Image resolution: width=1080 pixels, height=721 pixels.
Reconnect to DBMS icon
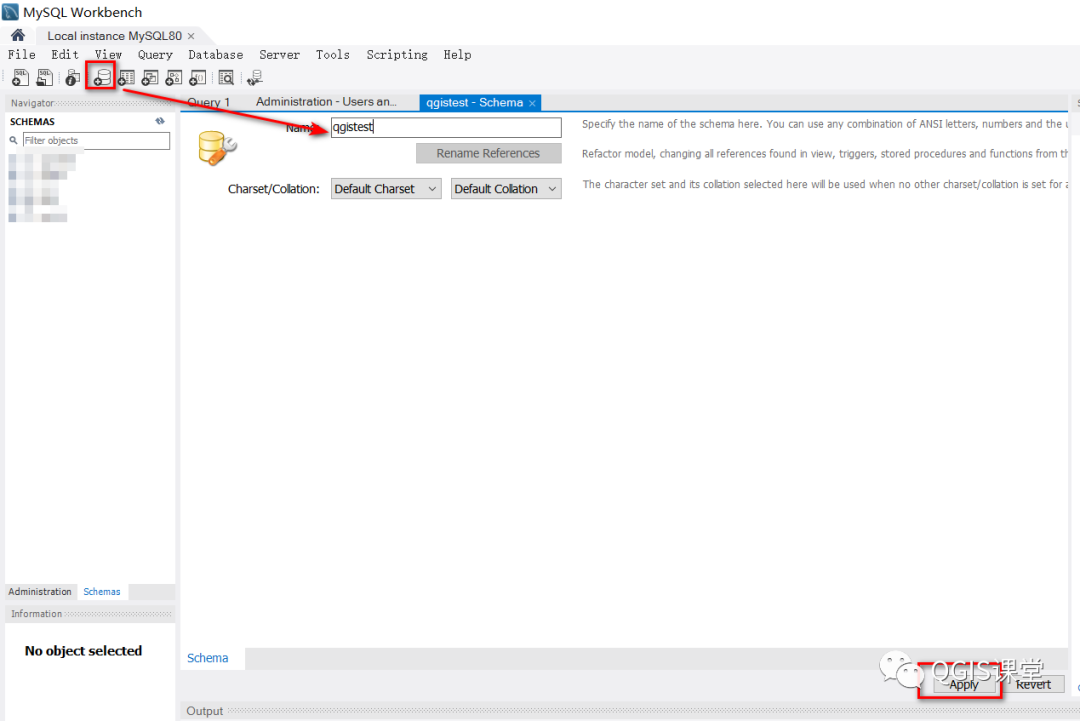point(255,78)
